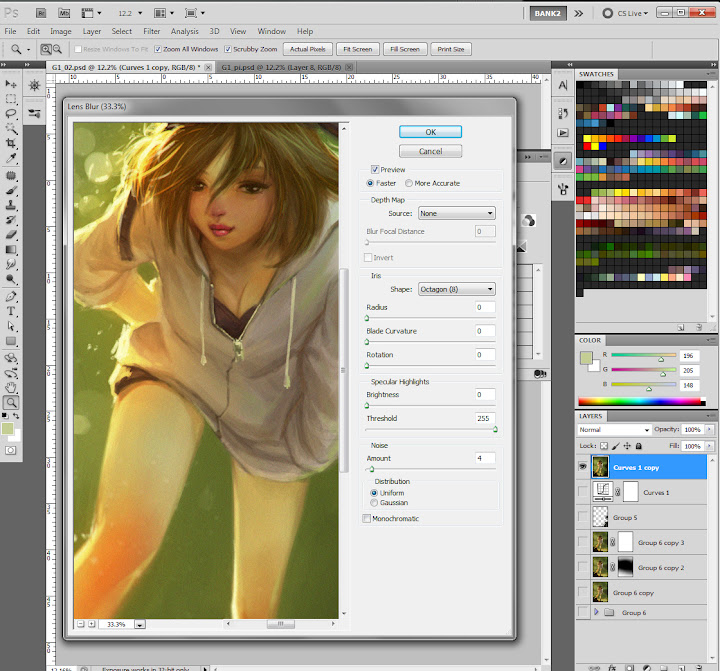
Task: Click the noise Amount input field
Action: [x=485, y=458]
